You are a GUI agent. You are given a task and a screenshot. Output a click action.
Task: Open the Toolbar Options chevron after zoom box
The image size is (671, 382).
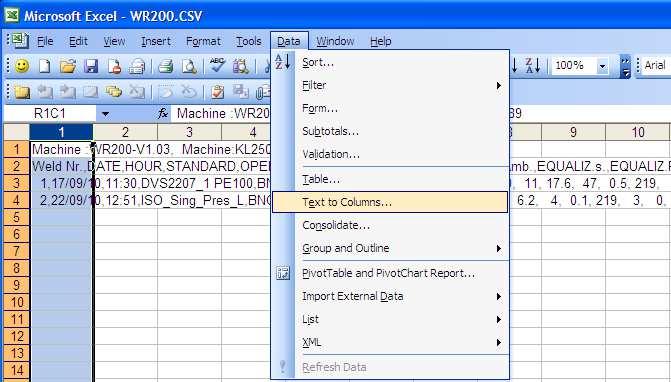[x=625, y=66]
